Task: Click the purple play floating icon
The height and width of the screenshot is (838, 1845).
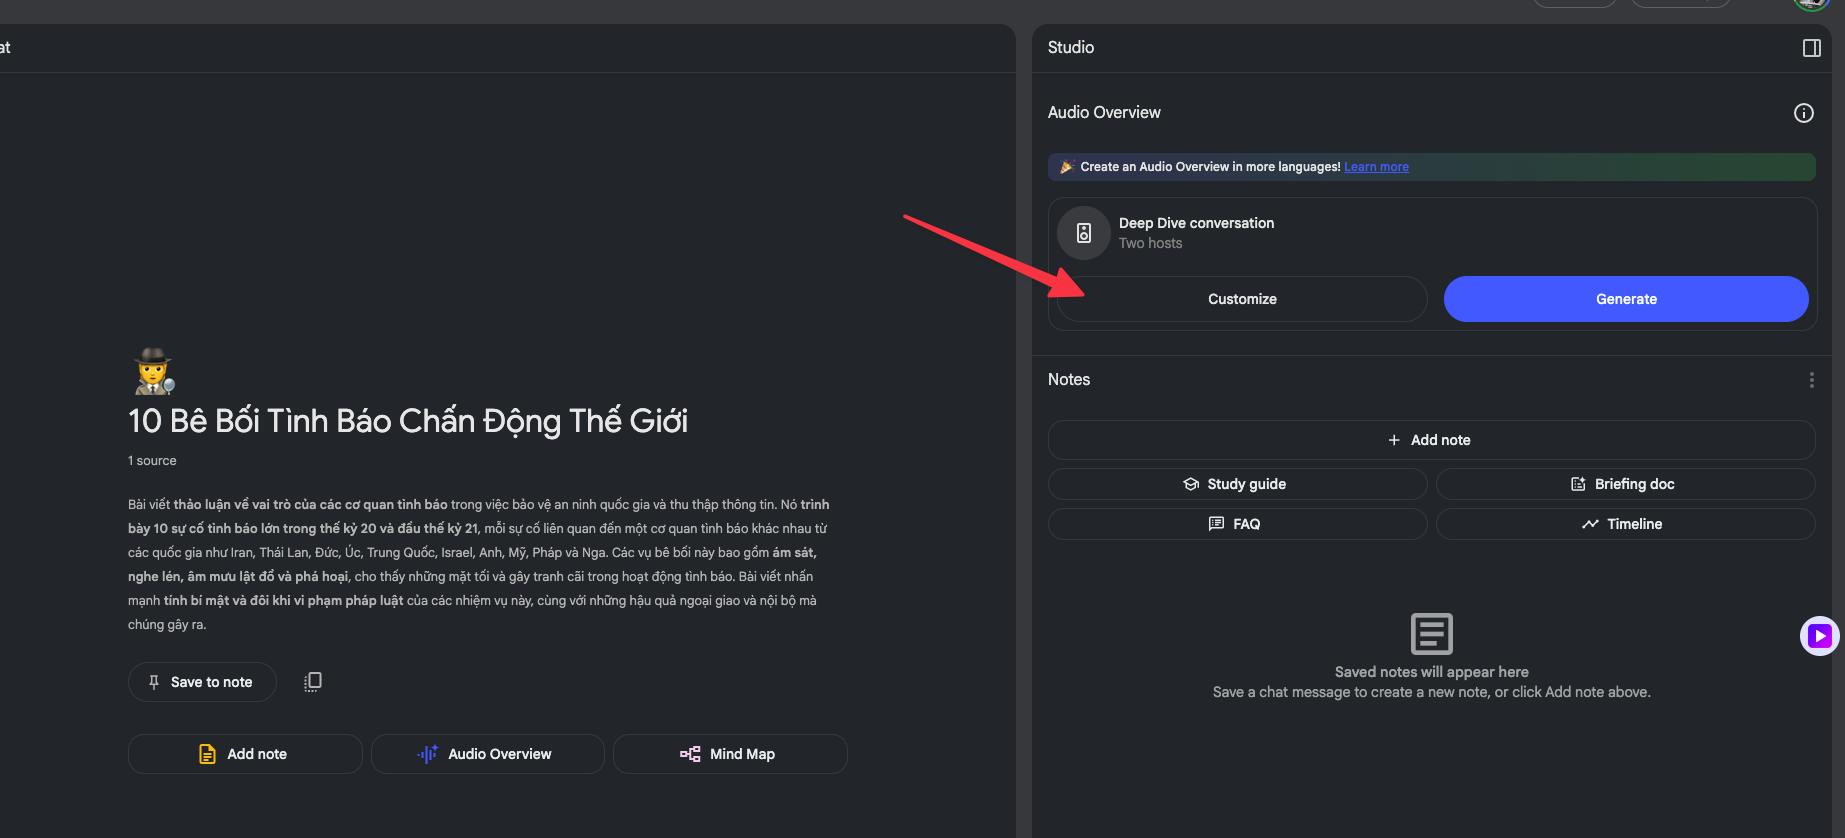Action: [1819, 636]
